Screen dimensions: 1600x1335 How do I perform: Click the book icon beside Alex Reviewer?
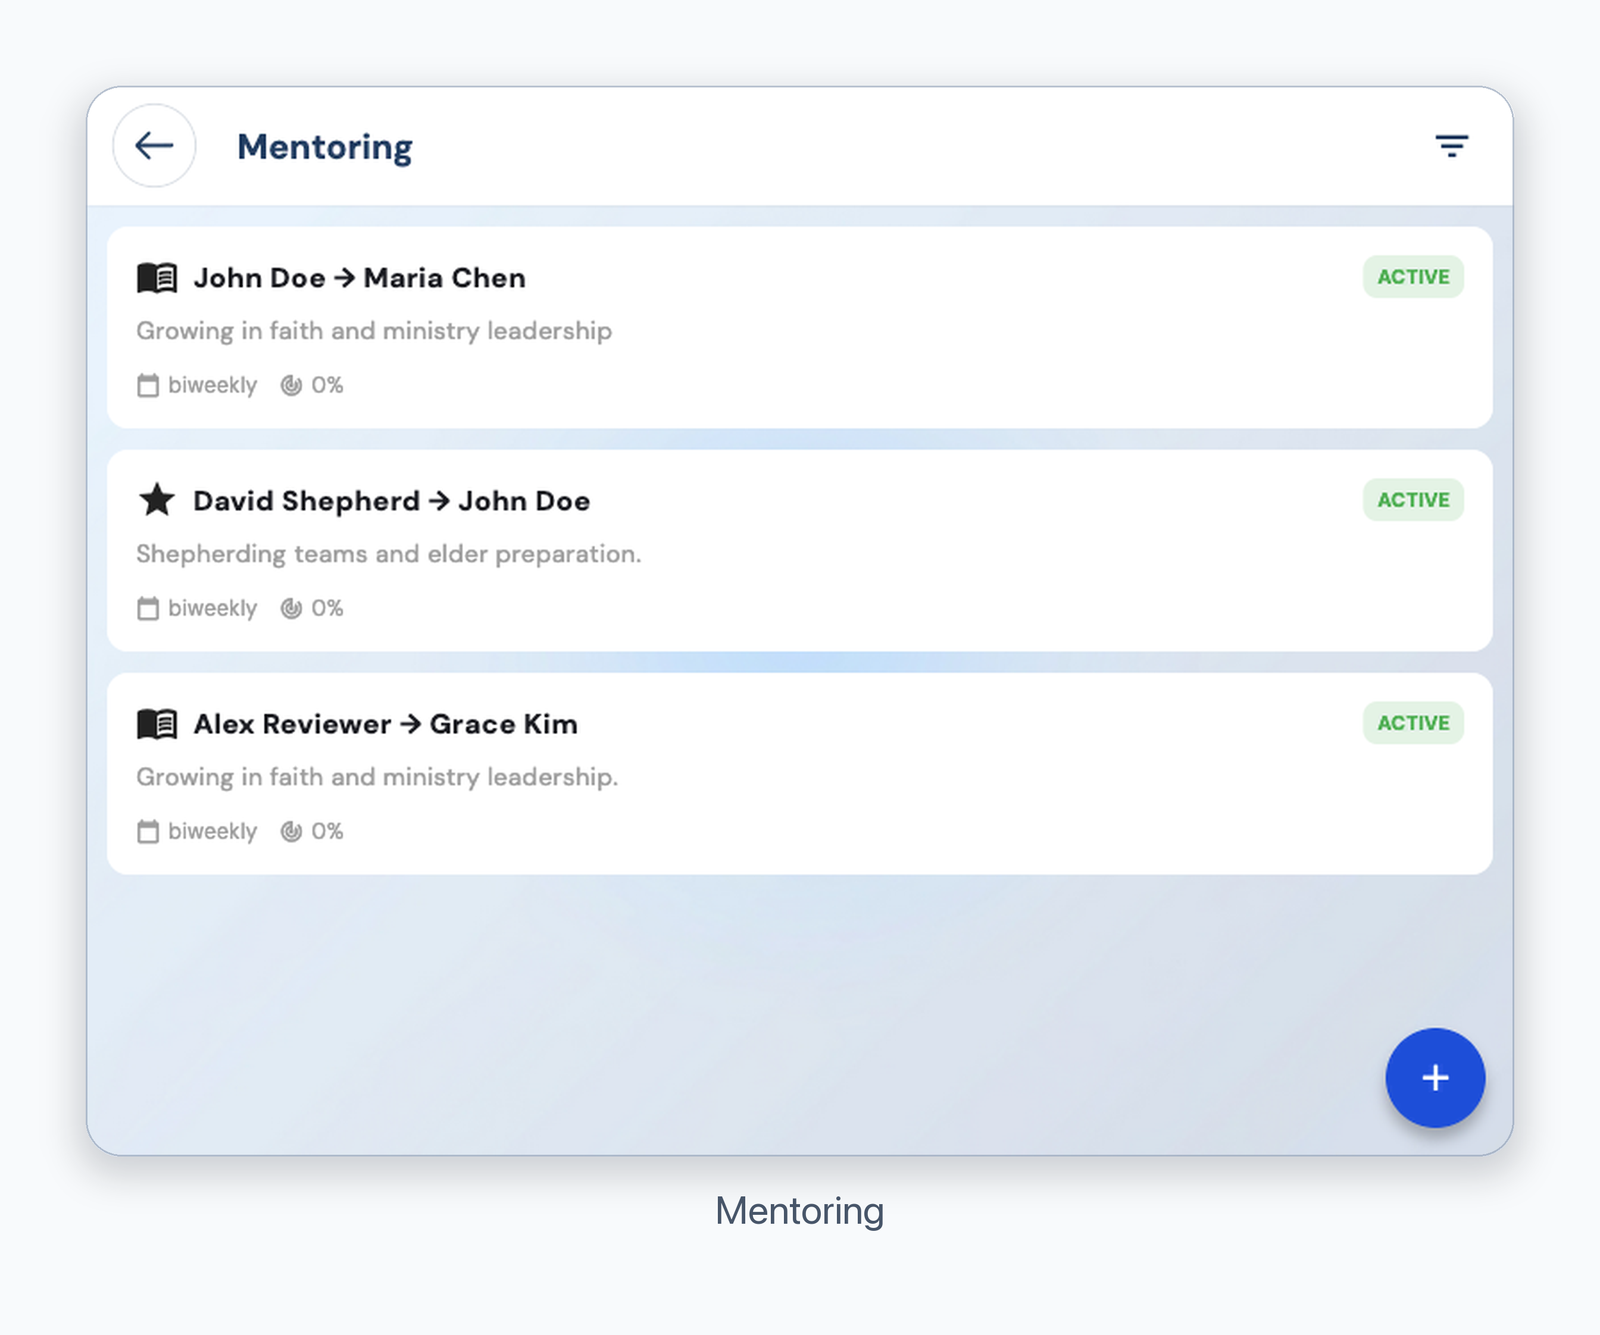click(157, 724)
